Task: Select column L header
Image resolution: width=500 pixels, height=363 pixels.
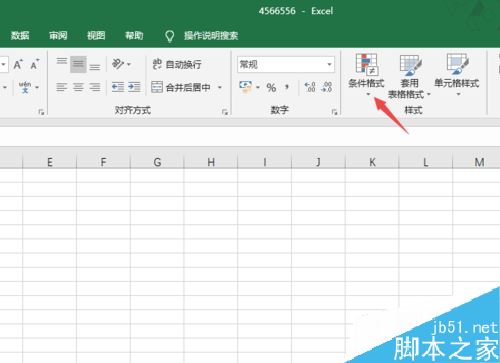Action: click(426, 162)
